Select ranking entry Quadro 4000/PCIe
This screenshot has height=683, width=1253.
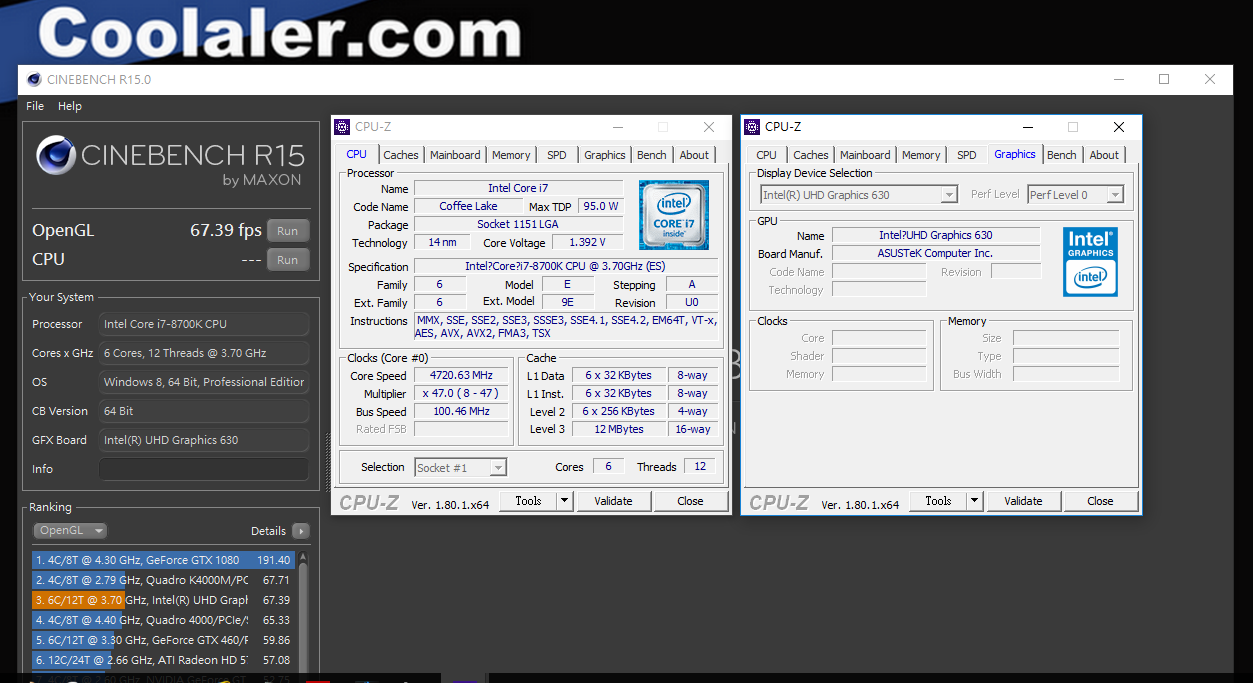click(165, 620)
